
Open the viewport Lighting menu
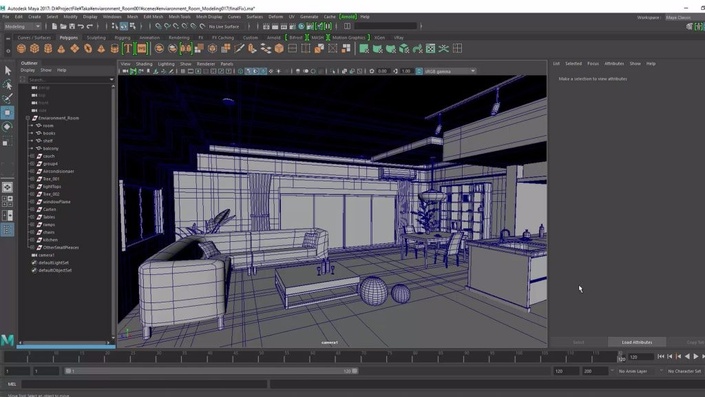click(x=166, y=64)
